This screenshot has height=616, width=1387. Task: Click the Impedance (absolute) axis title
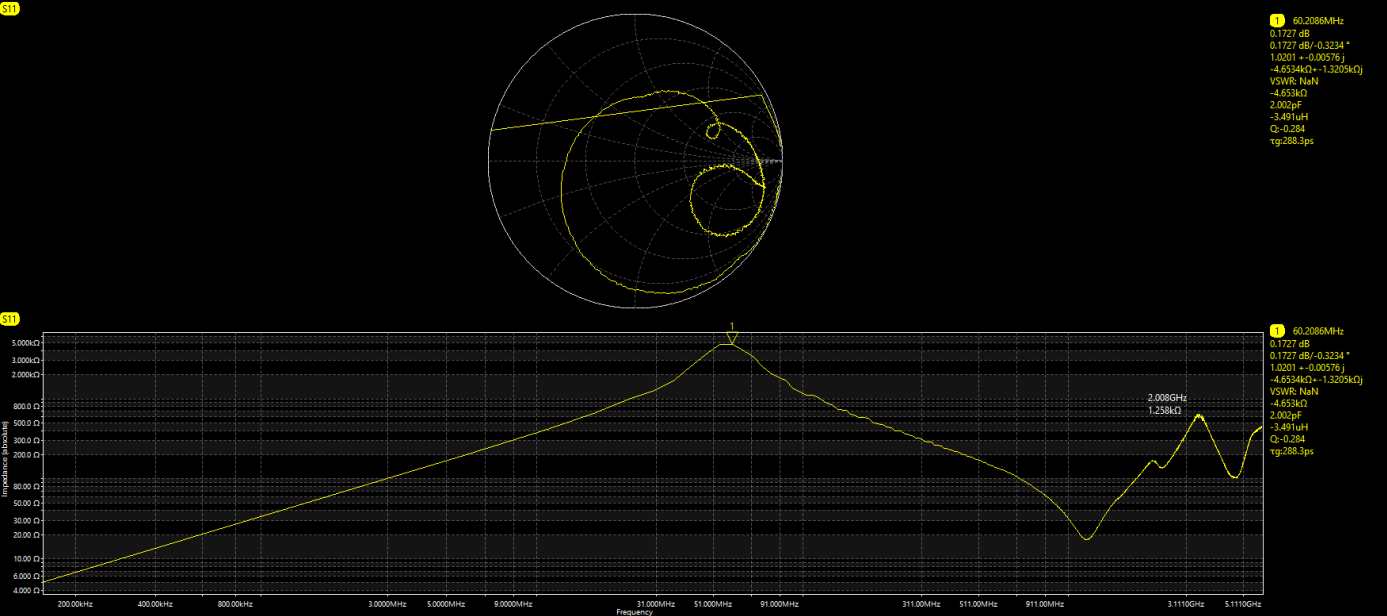(5, 467)
